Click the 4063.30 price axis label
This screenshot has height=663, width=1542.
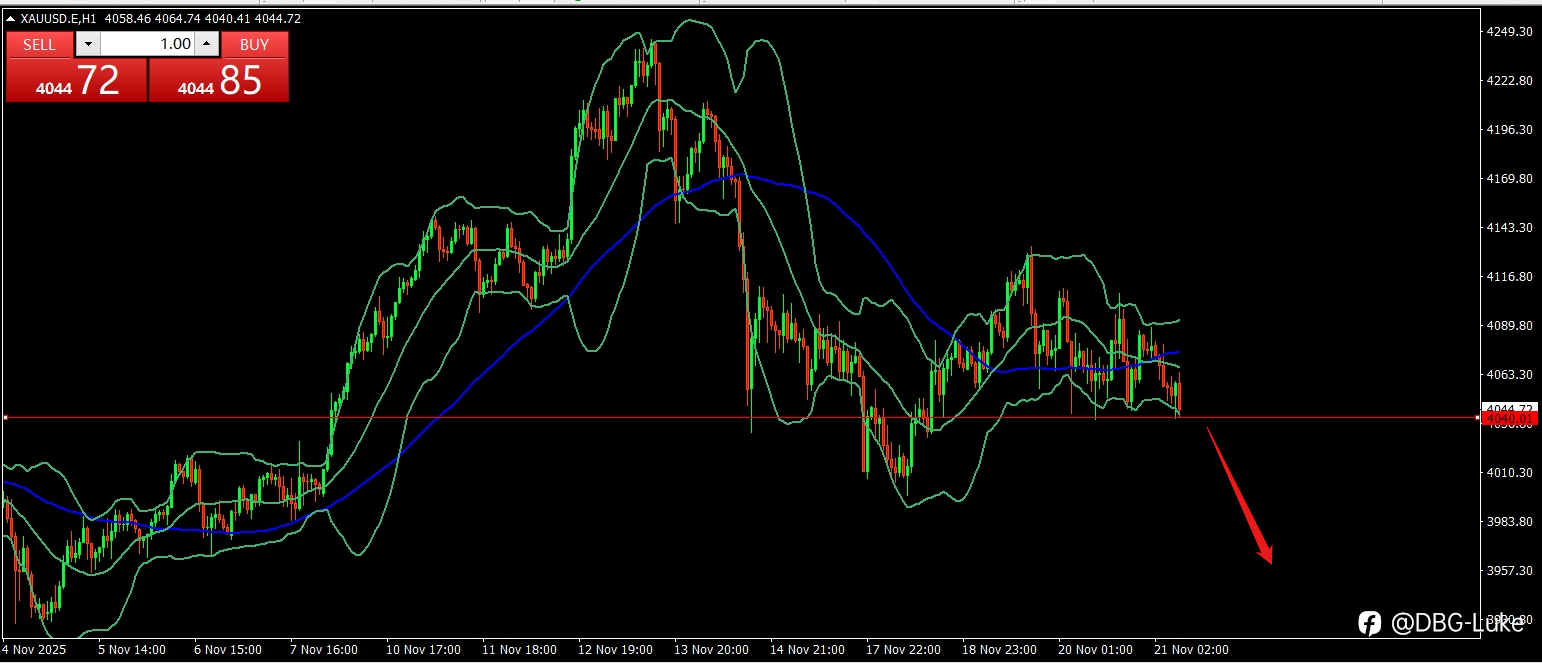(1510, 375)
